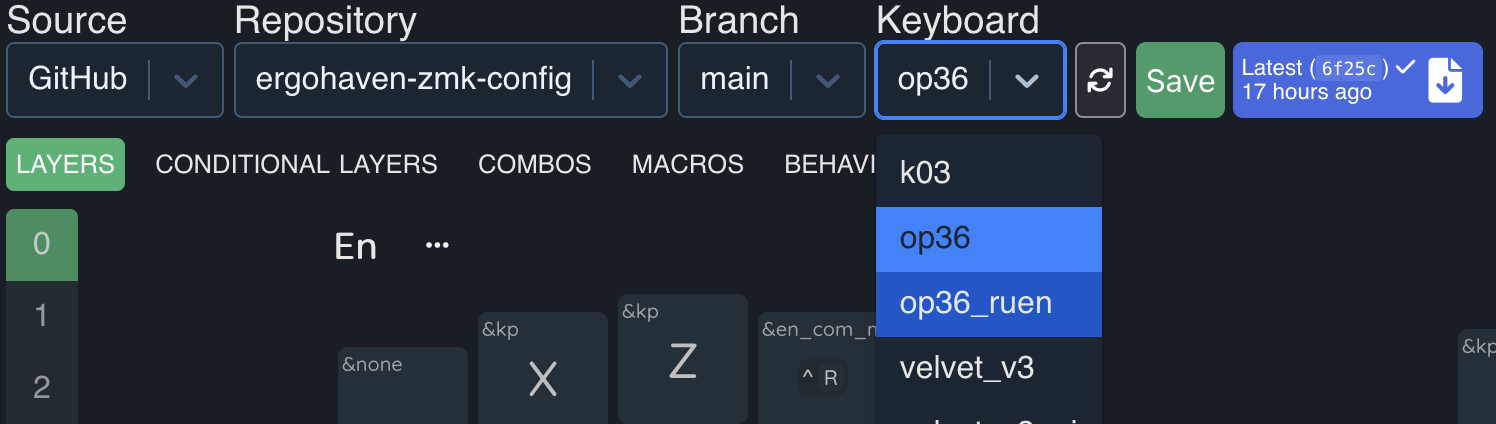
Task: Open the Combos tab
Action: coord(534,164)
